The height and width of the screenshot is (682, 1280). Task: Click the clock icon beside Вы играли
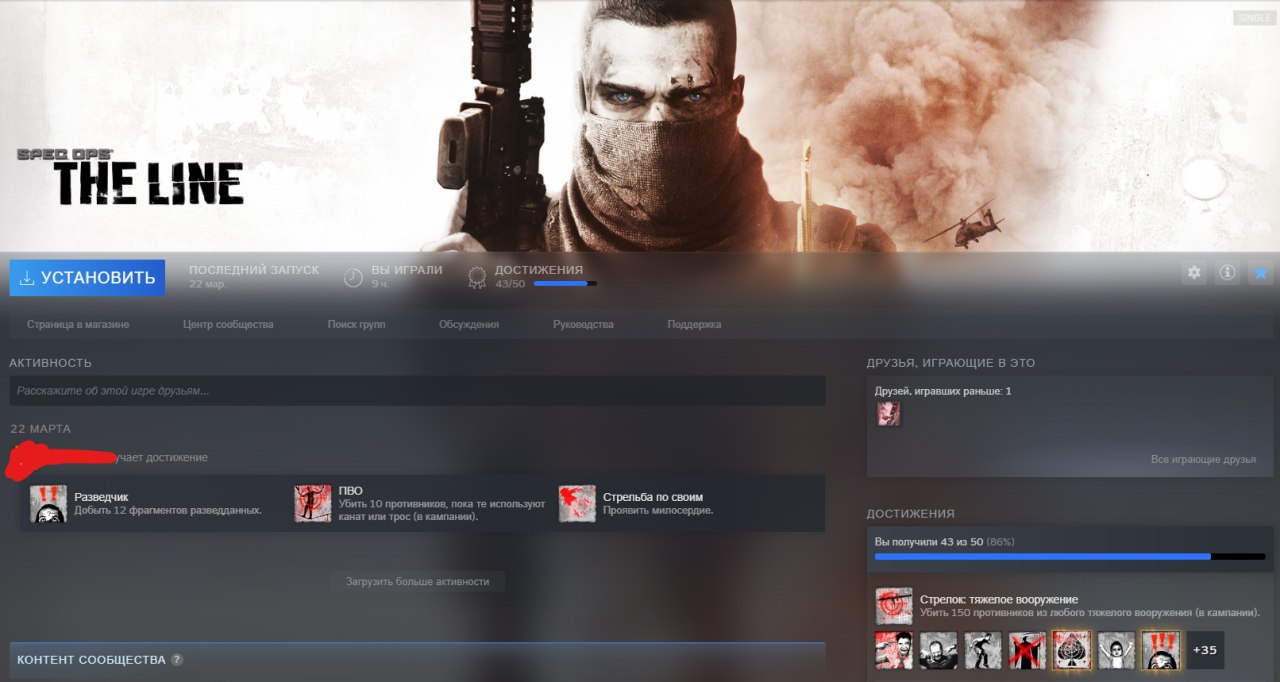[x=353, y=277]
